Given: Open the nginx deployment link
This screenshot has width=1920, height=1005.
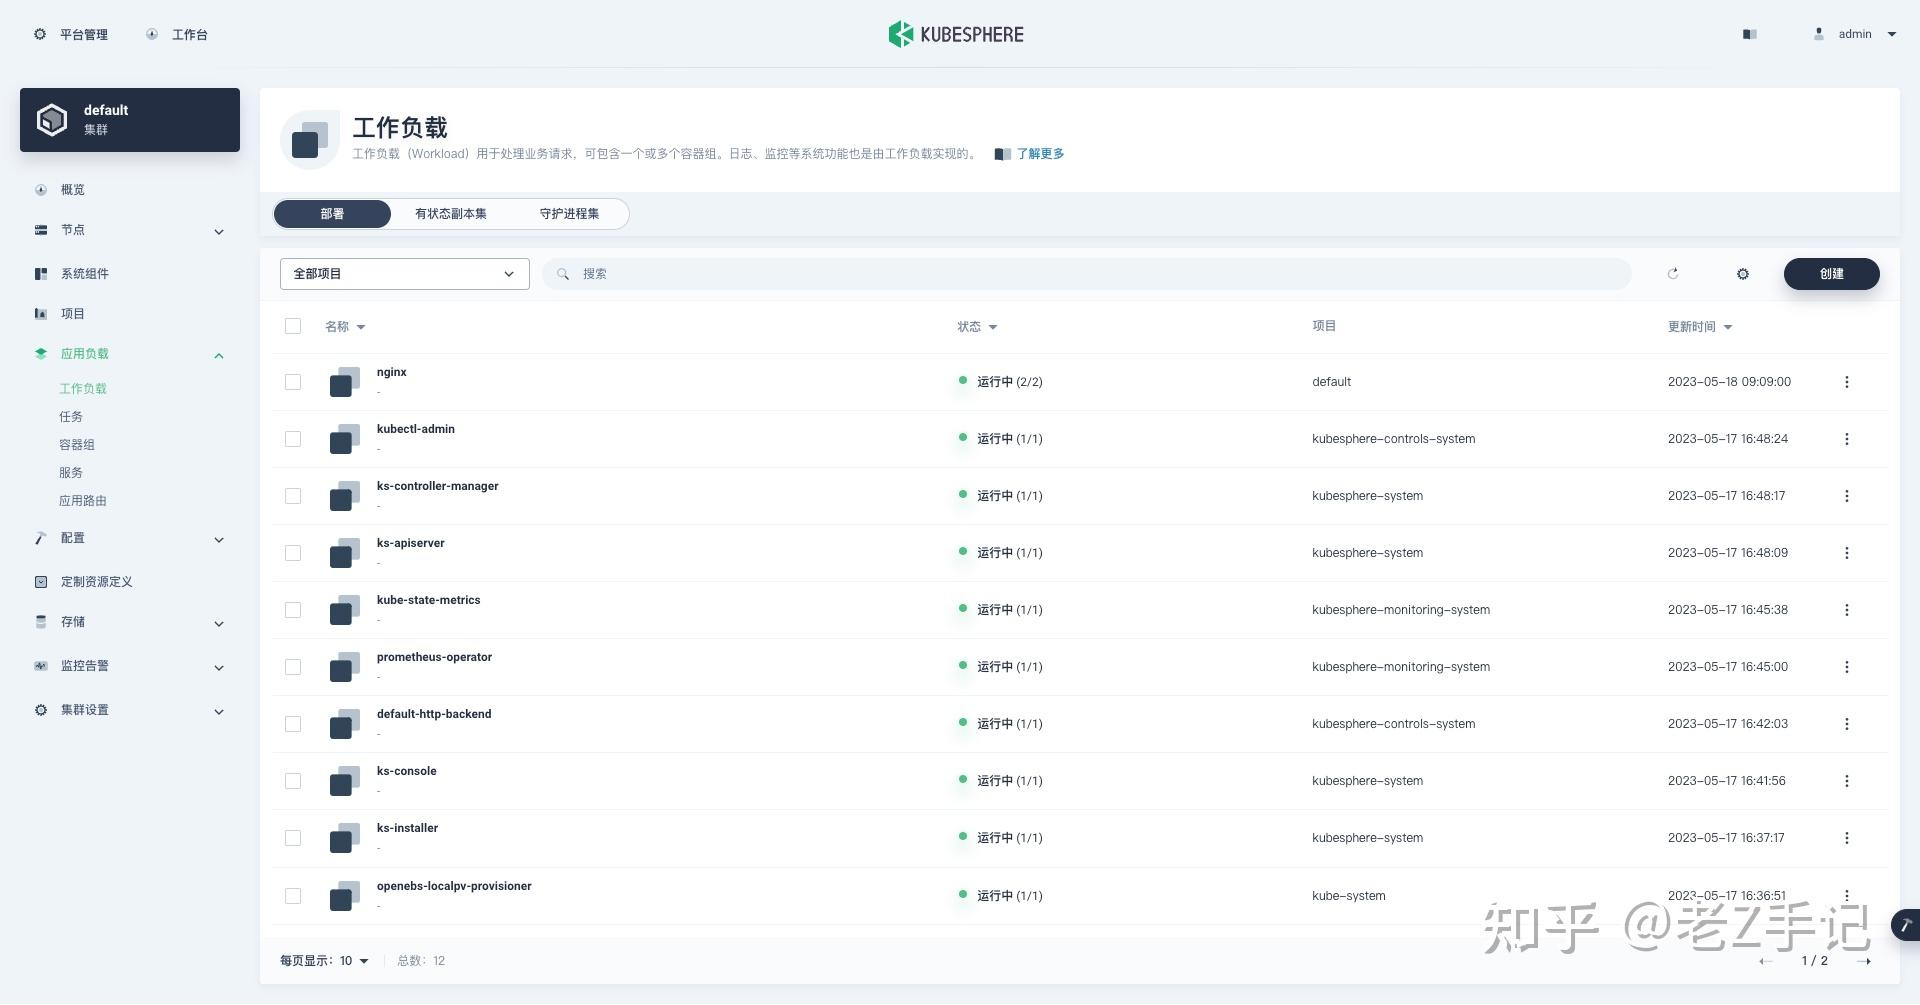Looking at the screenshot, I should [391, 372].
